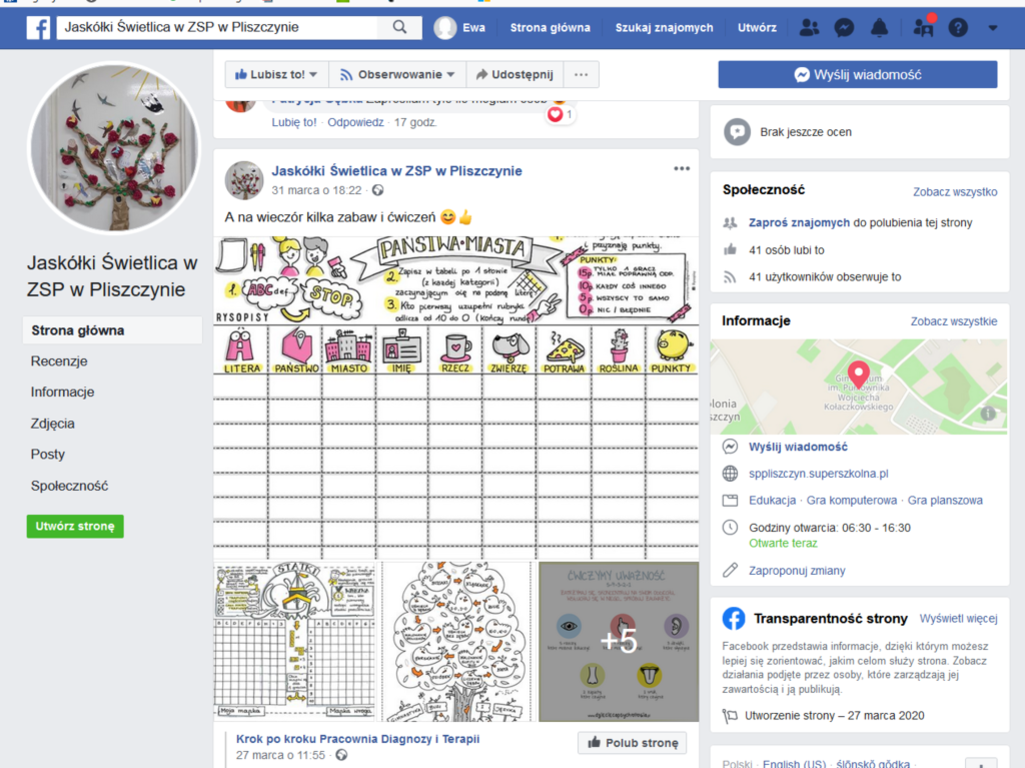Click Utwórz in top bar

(x=757, y=27)
